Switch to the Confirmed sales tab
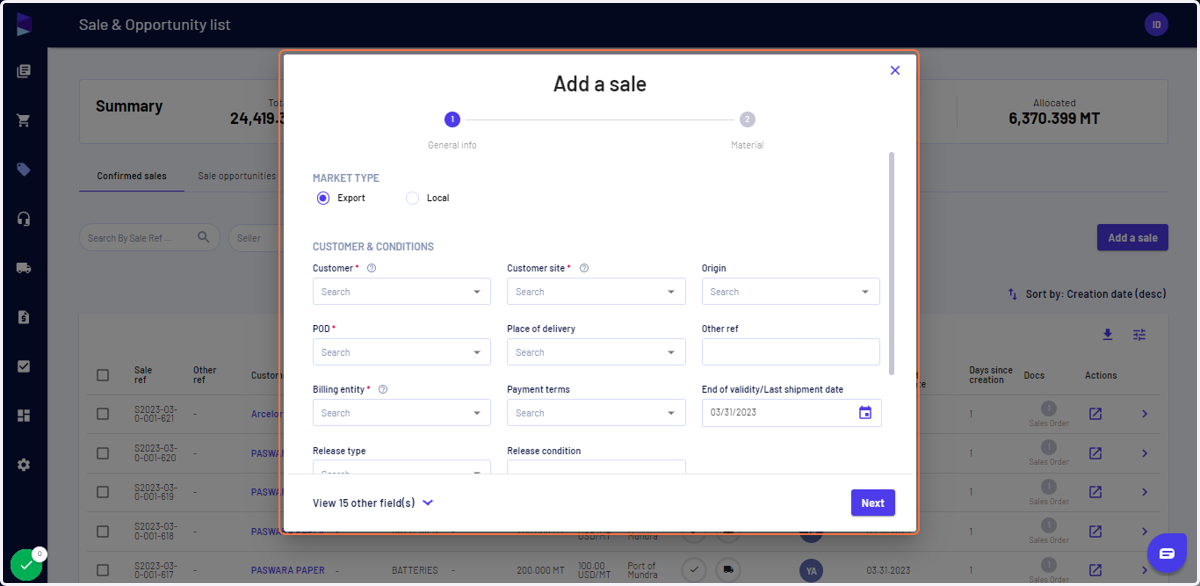This screenshot has width=1200, height=586. click(132, 176)
